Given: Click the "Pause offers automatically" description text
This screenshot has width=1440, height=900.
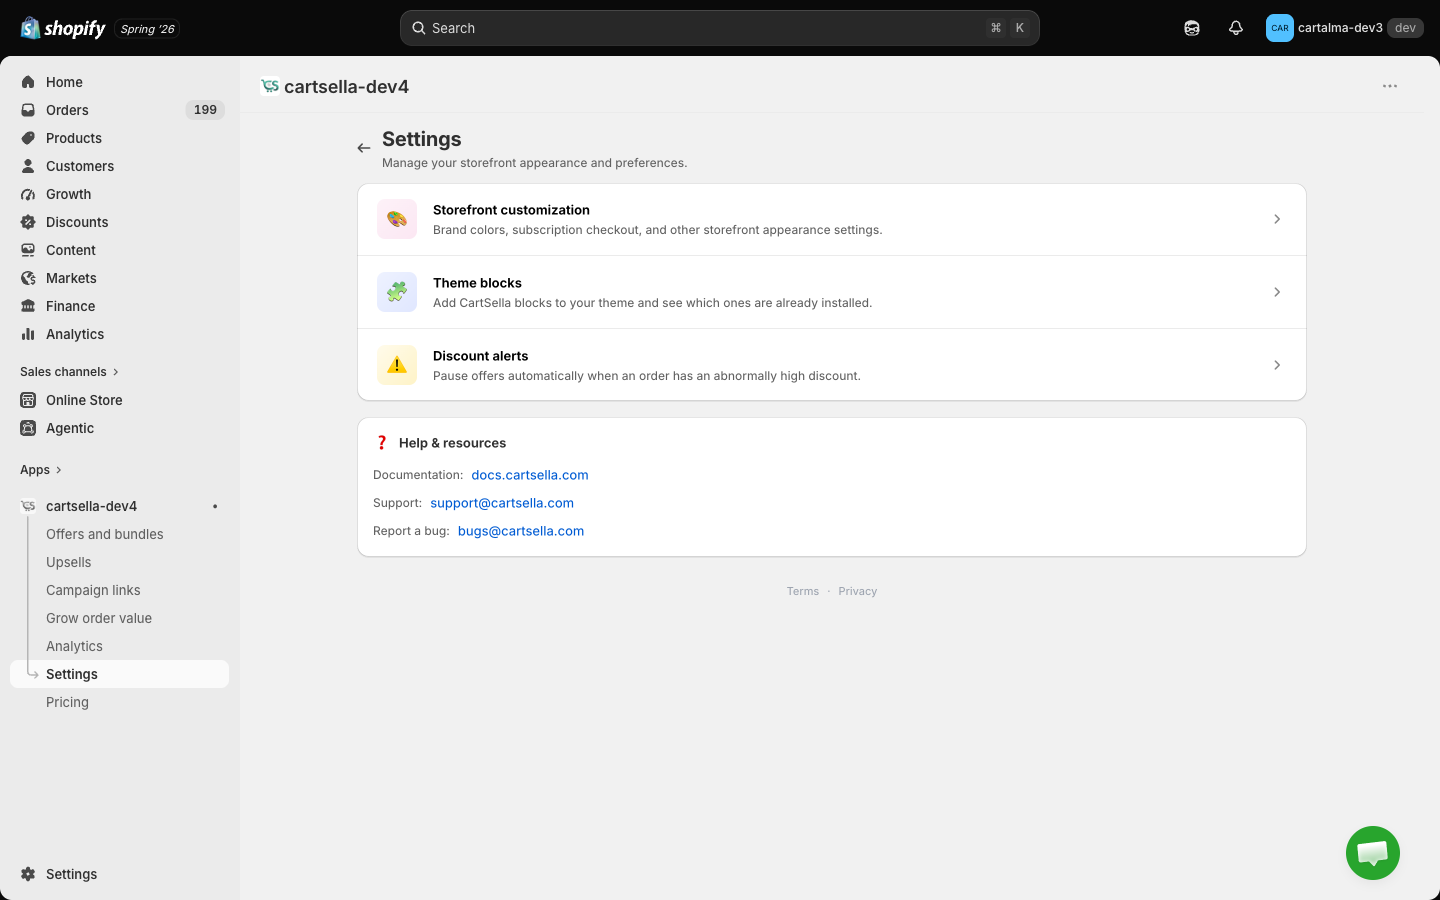Looking at the screenshot, I should [646, 376].
